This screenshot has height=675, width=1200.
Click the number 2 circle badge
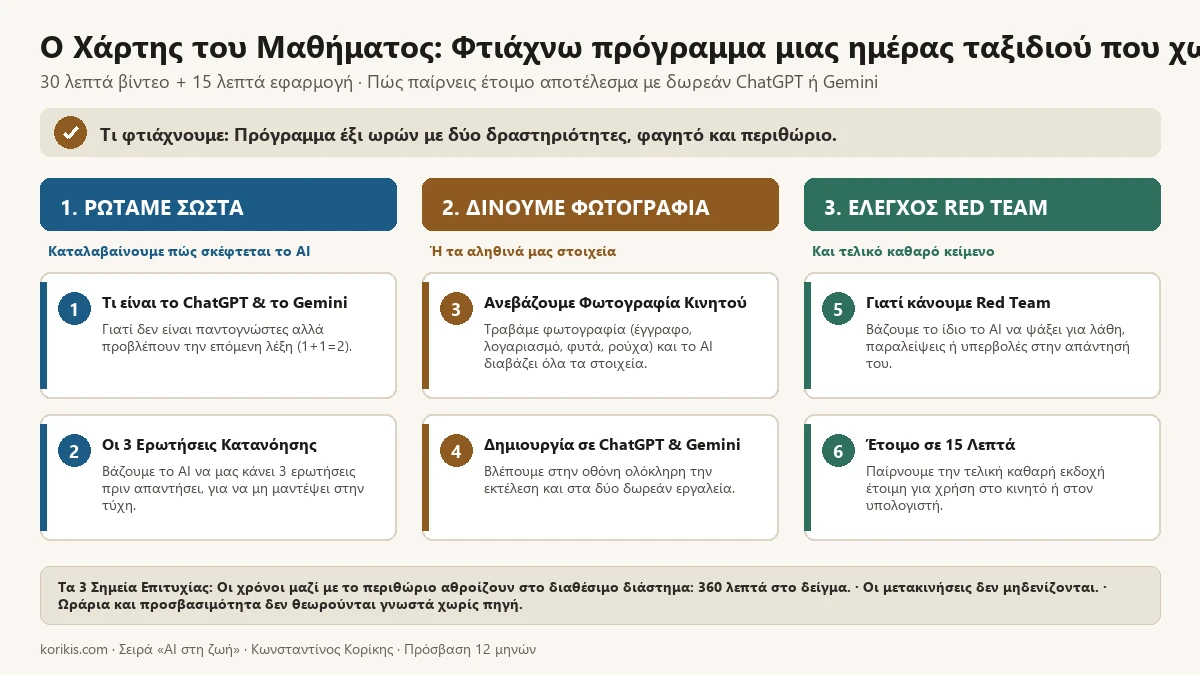[74, 451]
